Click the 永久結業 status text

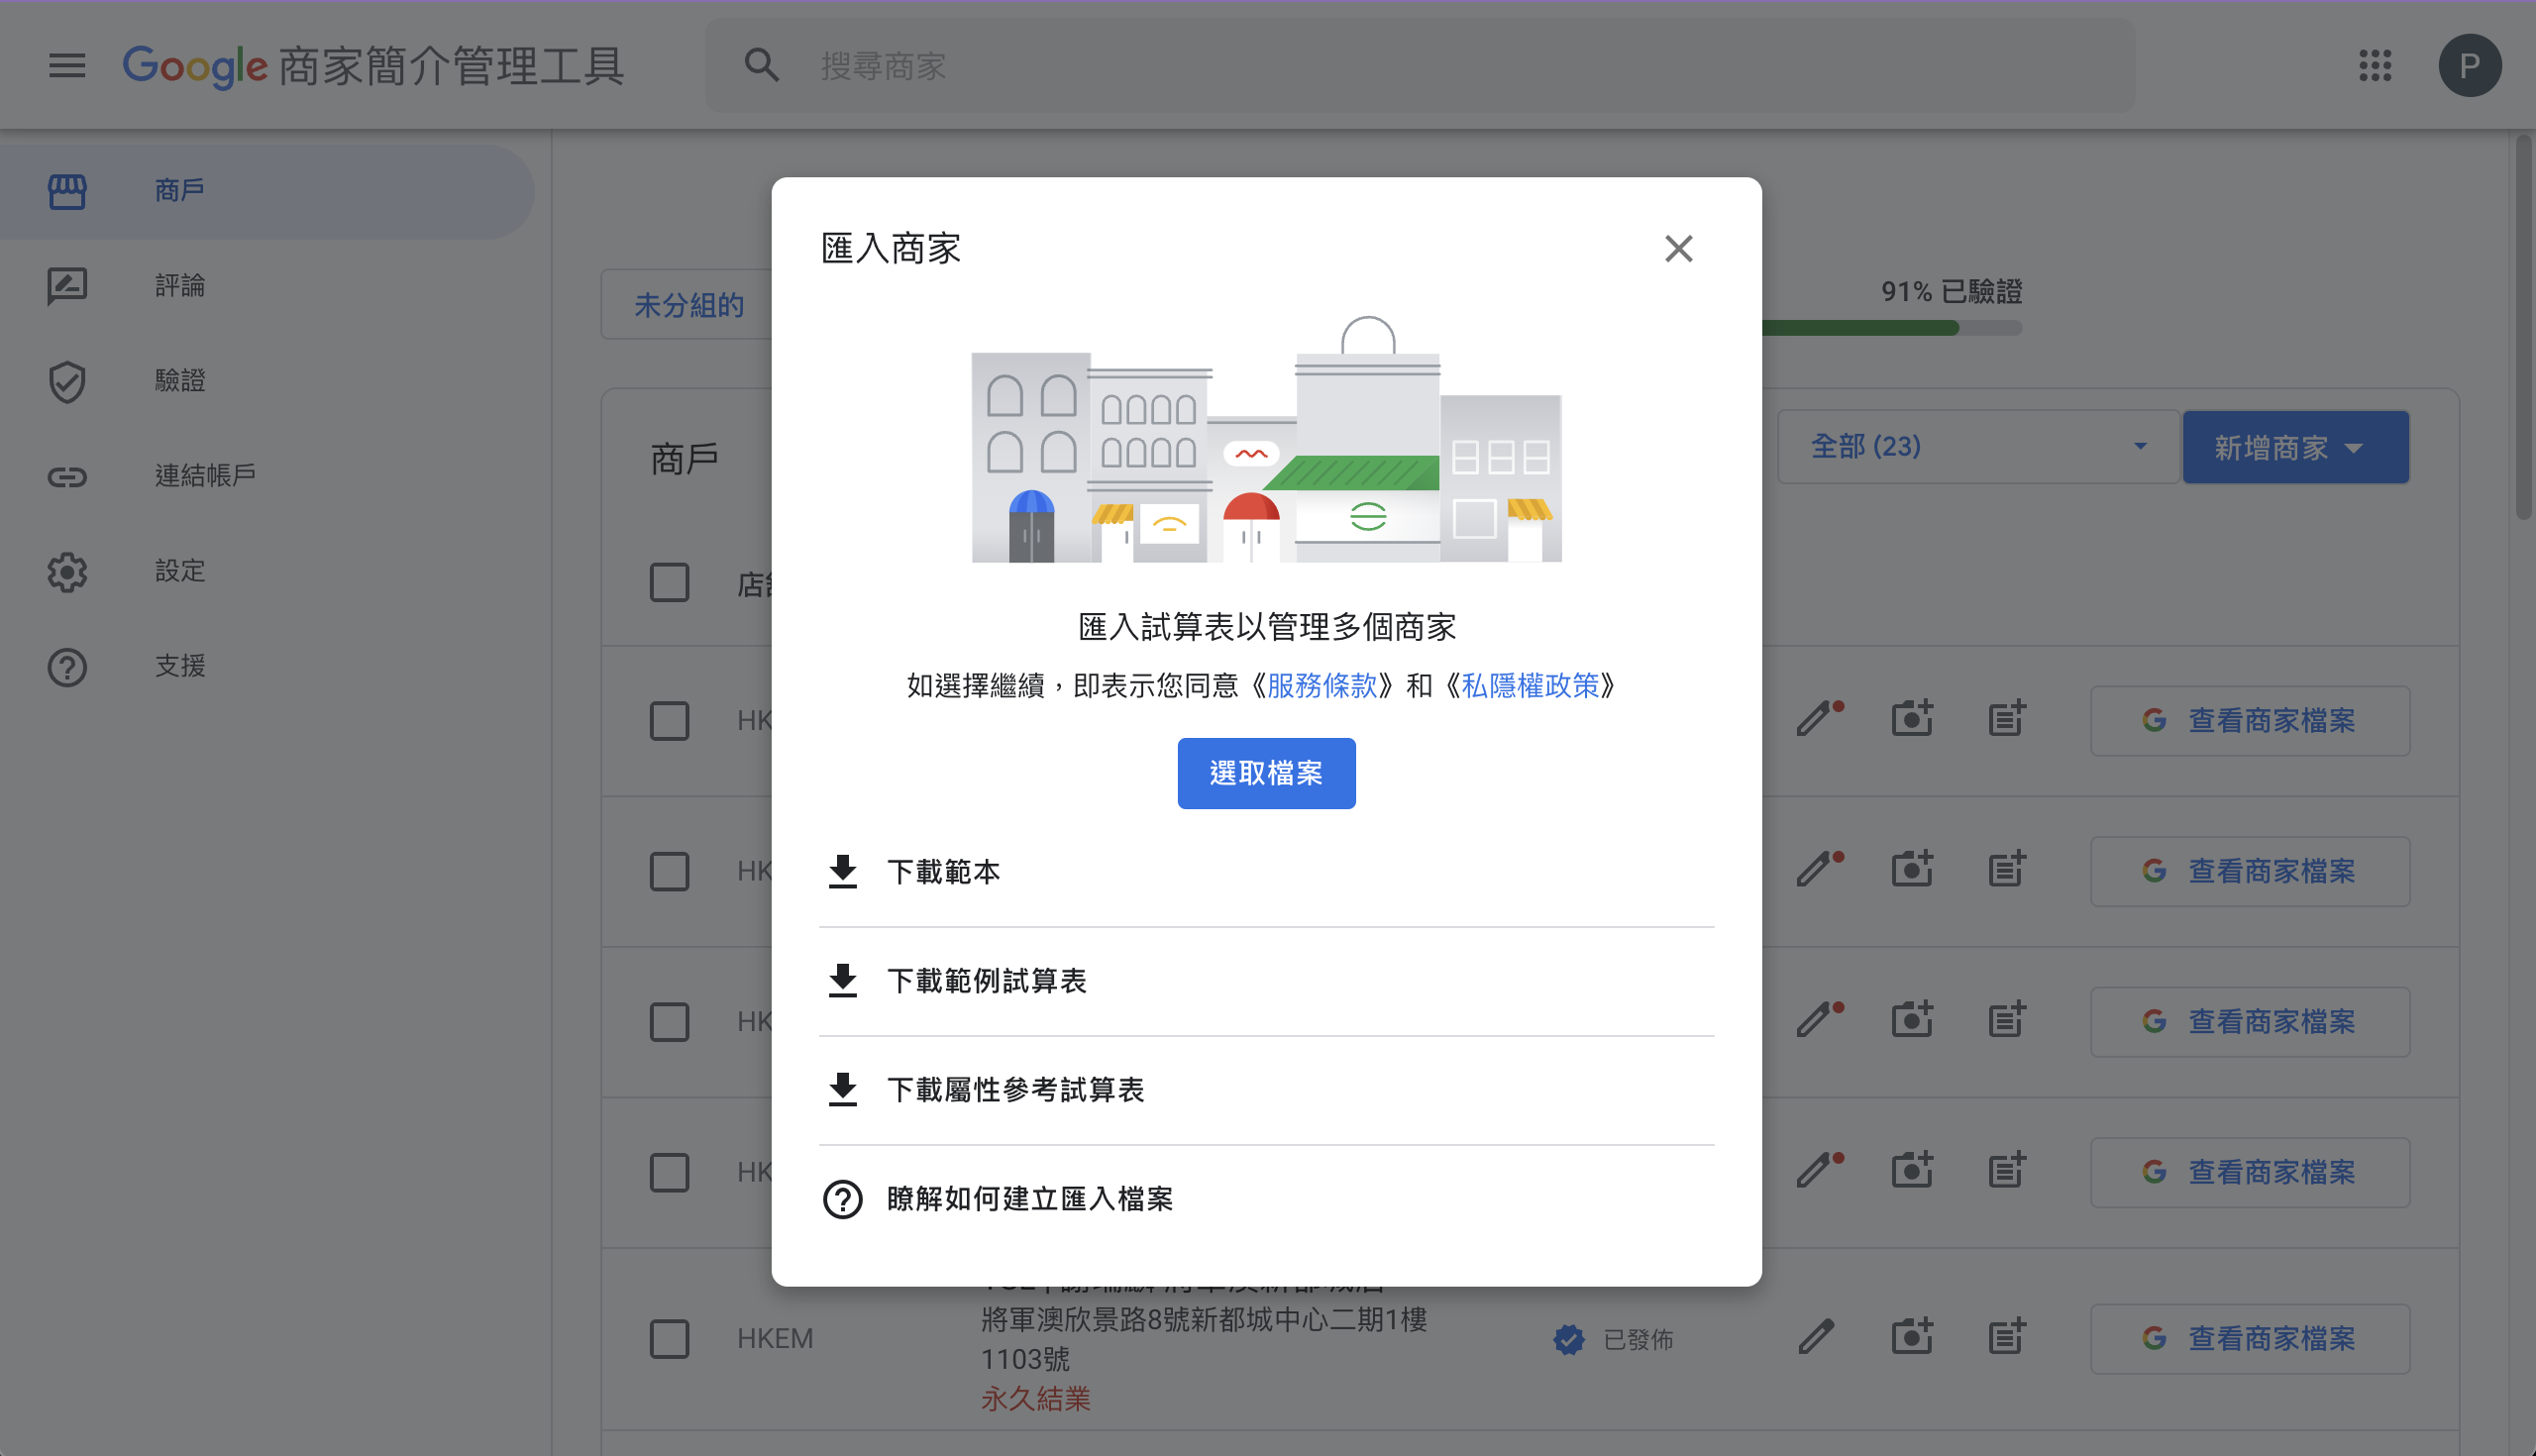click(1035, 1399)
